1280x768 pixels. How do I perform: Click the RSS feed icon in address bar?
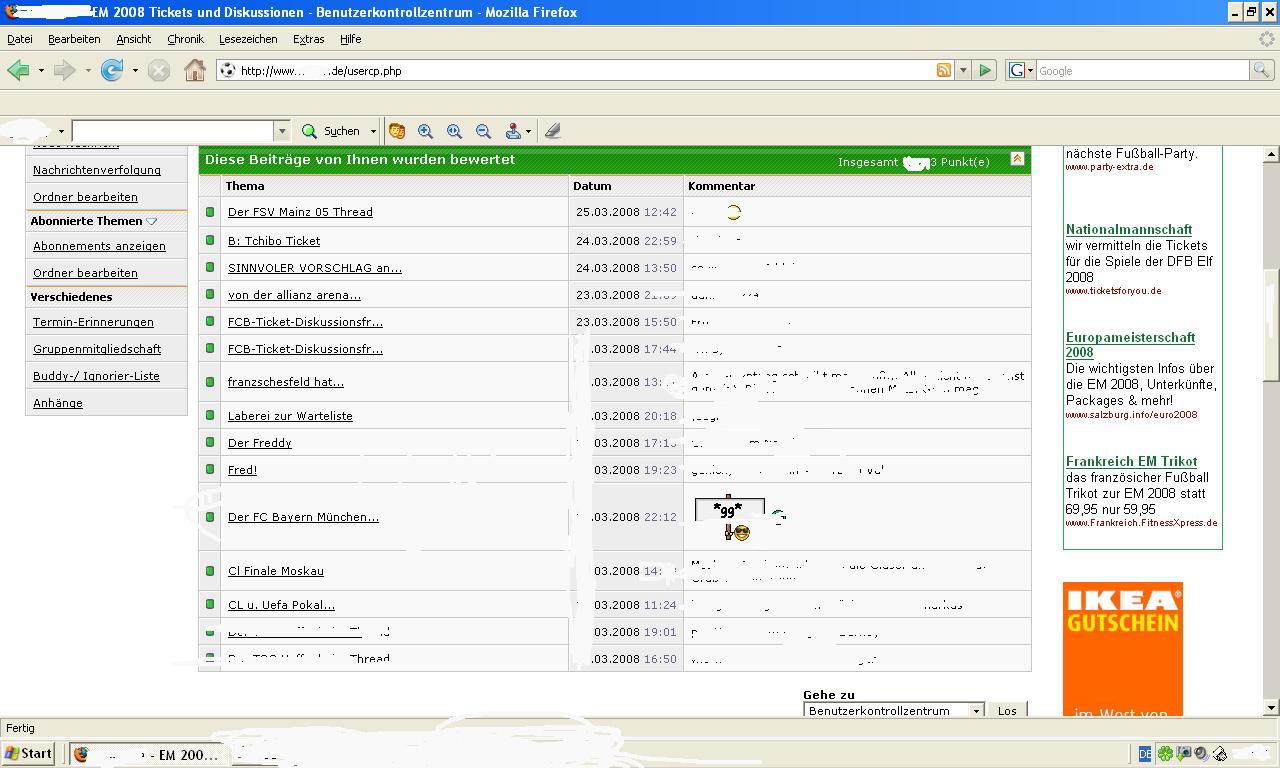point(943,70)
